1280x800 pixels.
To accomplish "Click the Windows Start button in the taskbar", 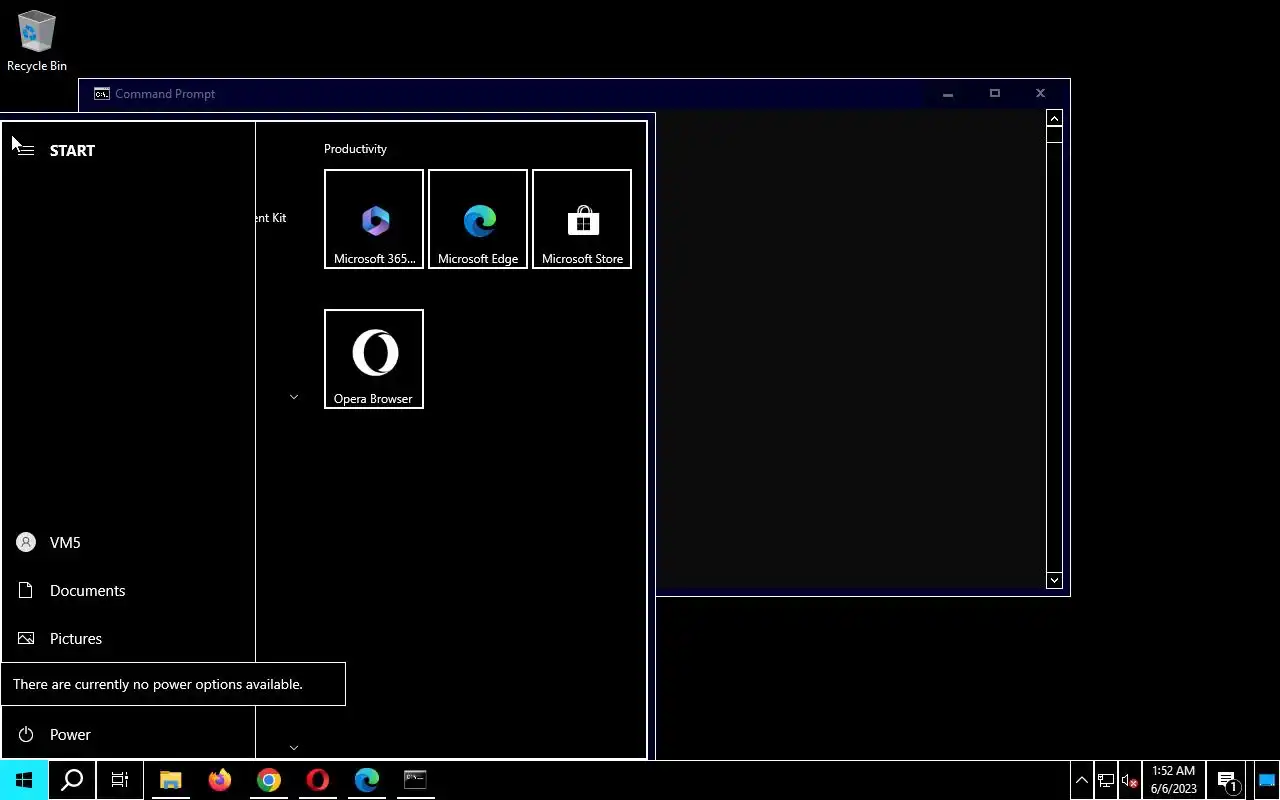I will coord(24,780).
